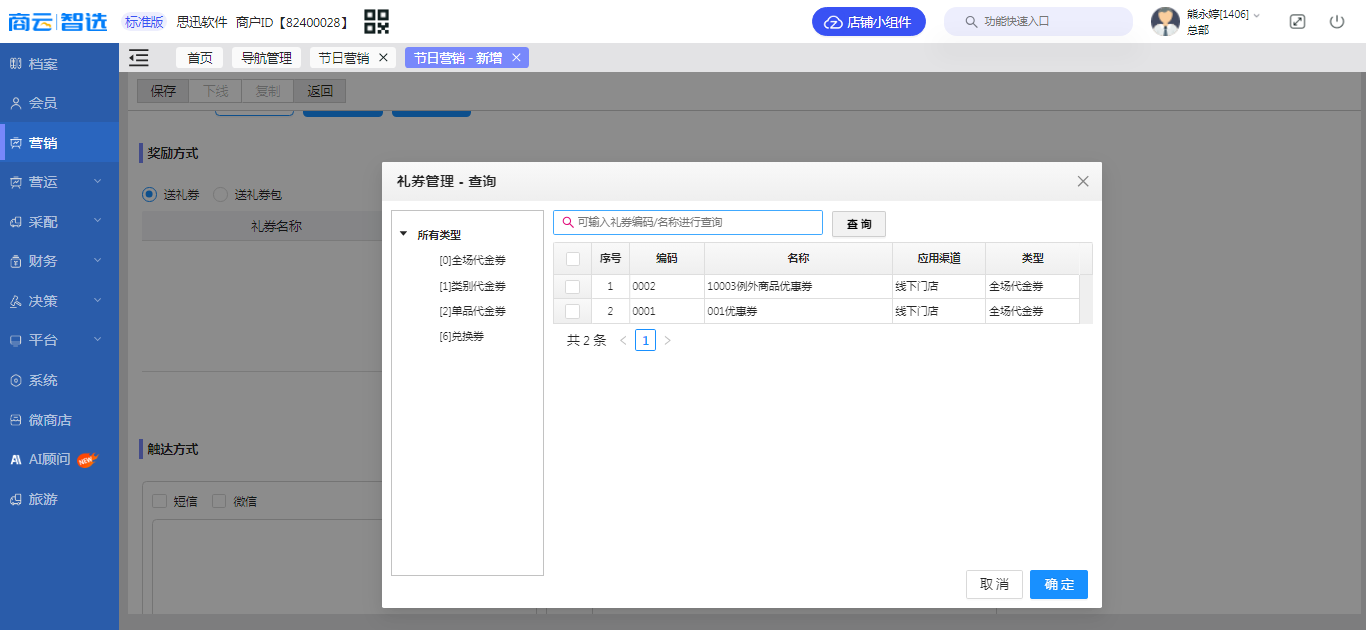Click the 保存 toolbar button
Screen dimensions: 1366x630
tap(163, 91)
